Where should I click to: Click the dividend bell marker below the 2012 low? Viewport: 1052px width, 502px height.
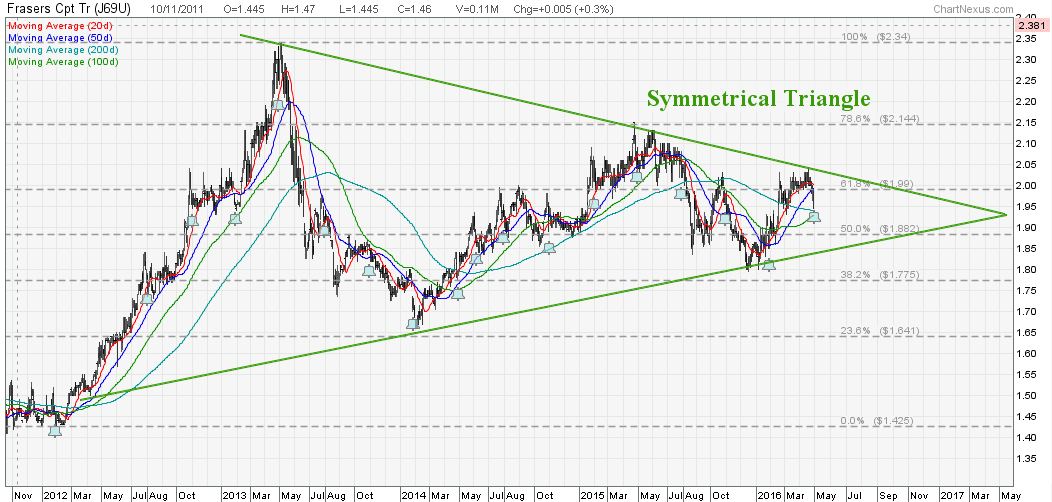point(55,432)
